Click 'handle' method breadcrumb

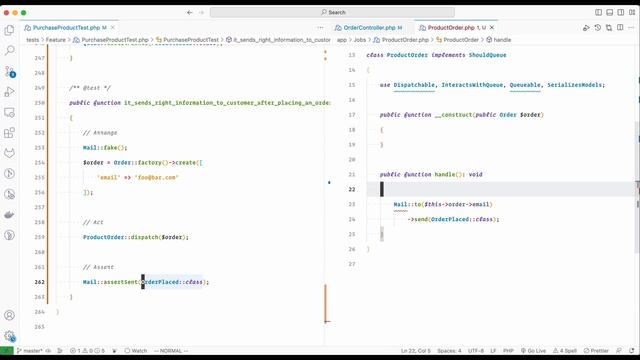tap(498, 40)
